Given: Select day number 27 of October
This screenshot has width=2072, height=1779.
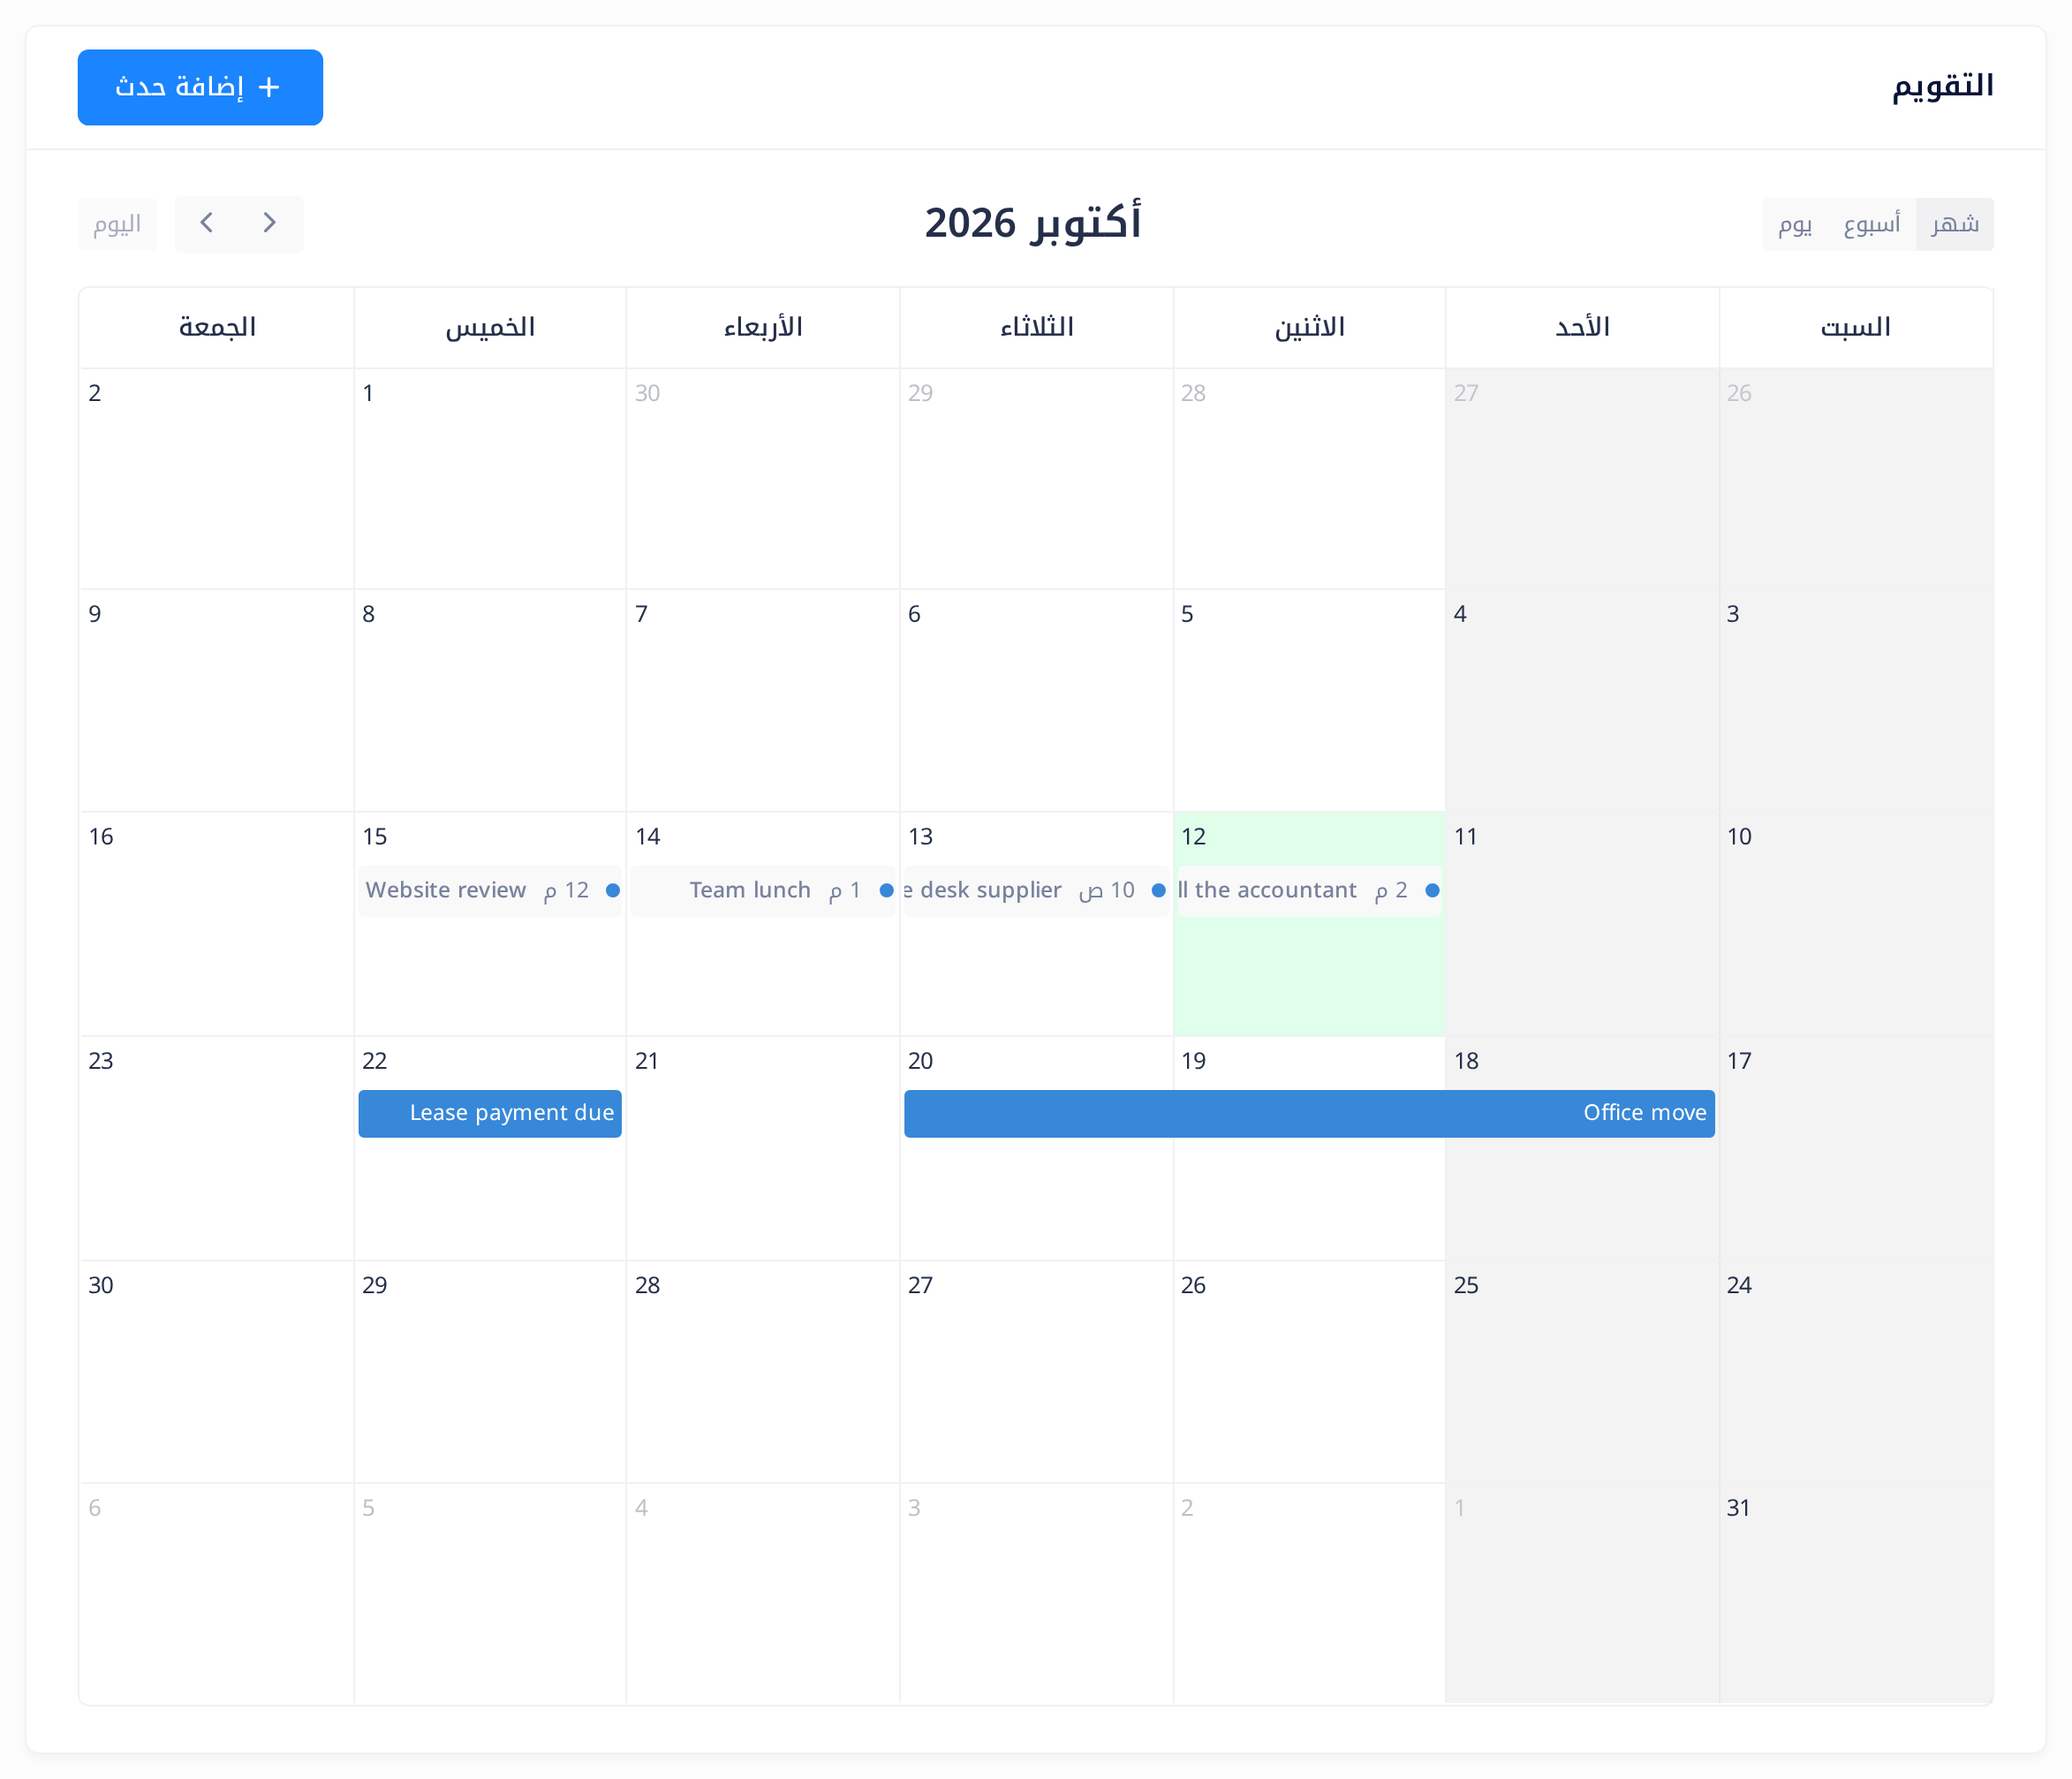Looking at the screenshot, I should [x=920, y=1285].
